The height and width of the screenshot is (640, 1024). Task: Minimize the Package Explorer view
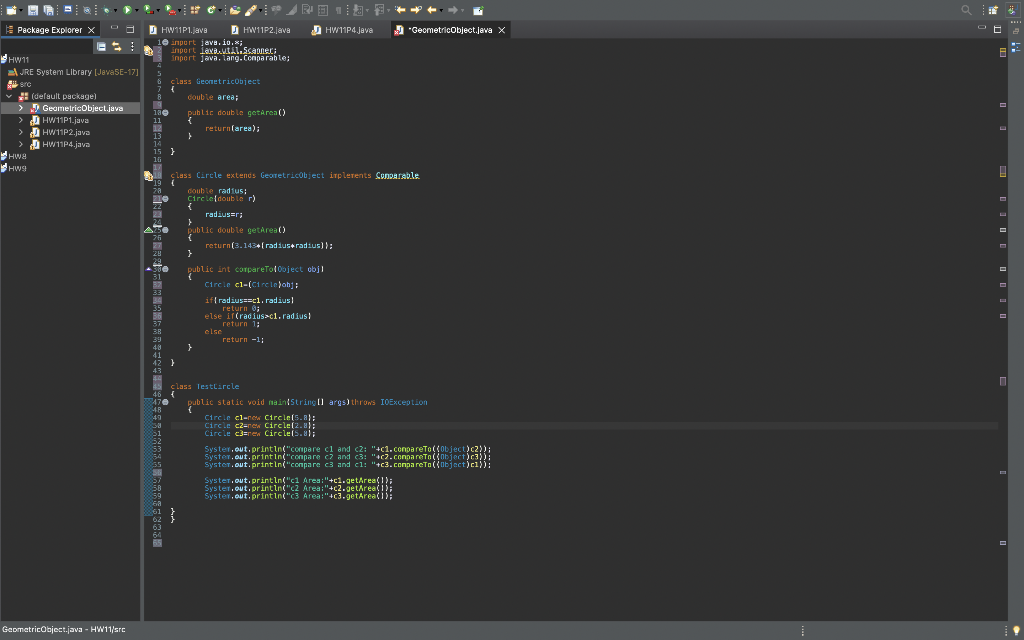coord(114,29)
